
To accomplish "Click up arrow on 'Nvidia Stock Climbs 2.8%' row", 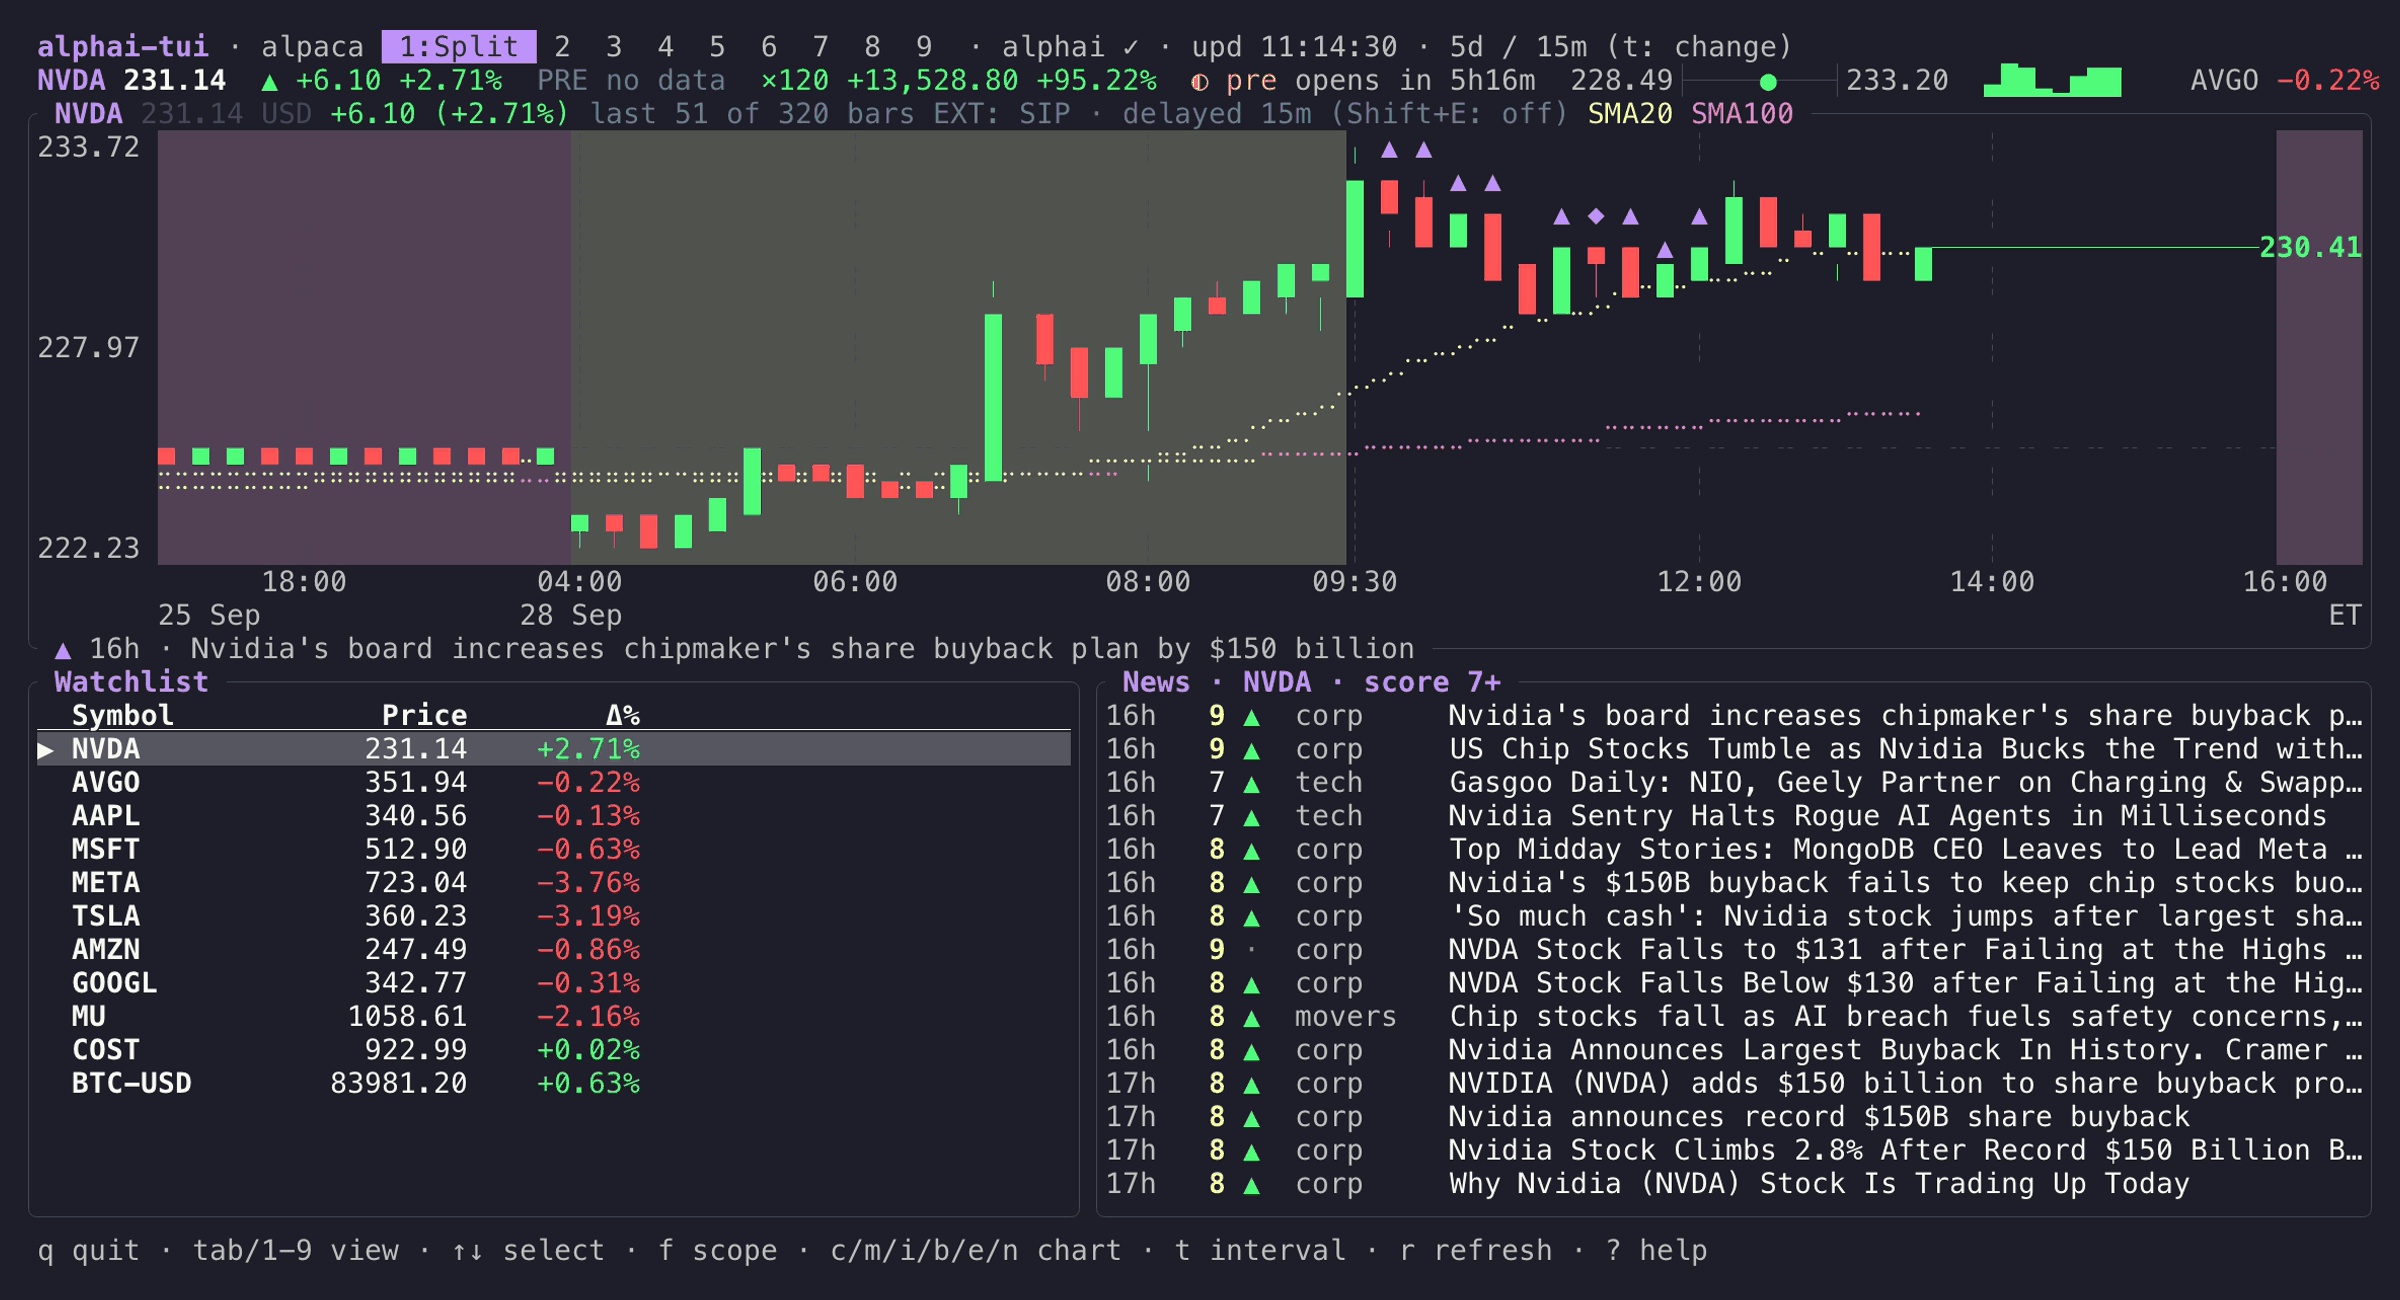I will 1251,1152.
